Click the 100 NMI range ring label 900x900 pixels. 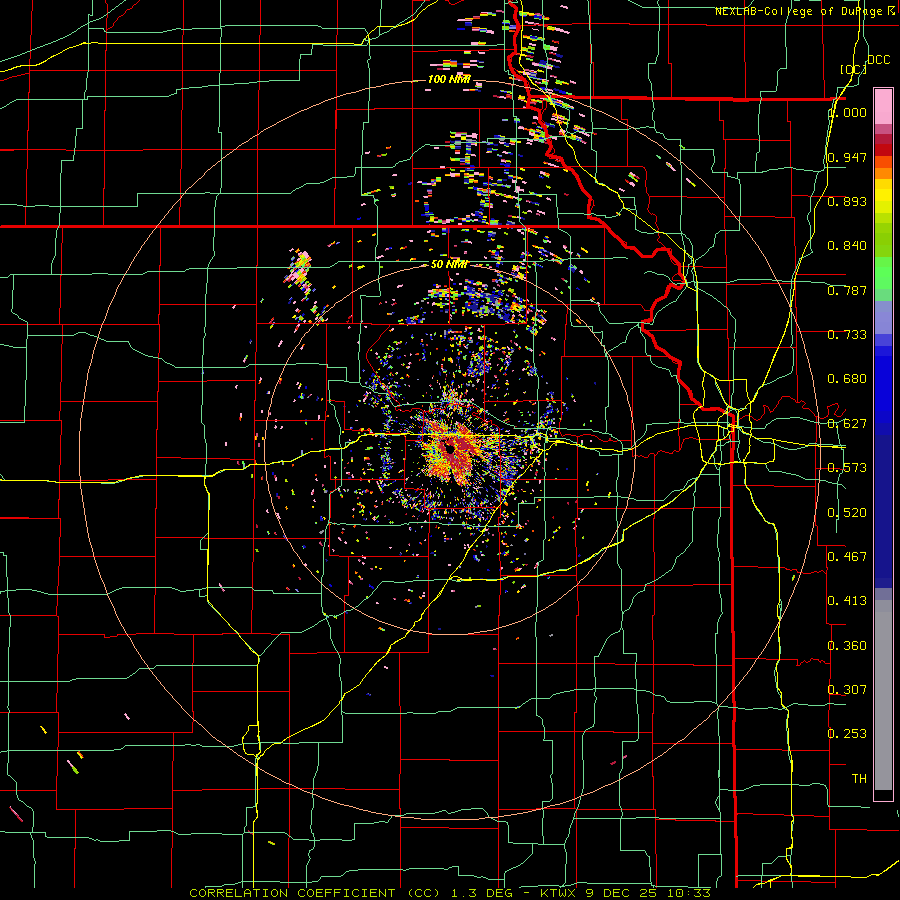[x=449, y=79]
